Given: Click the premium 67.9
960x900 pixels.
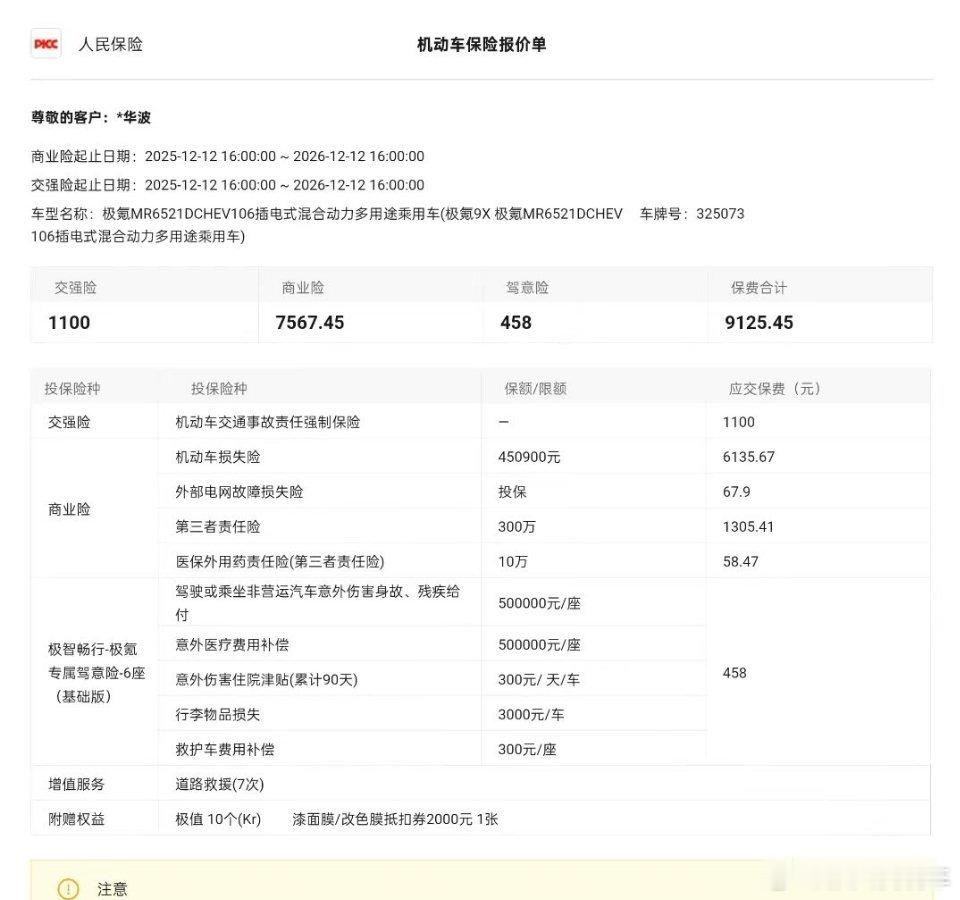Looking at the screenshot, I should pyautogui.click(x=736, y=492).
